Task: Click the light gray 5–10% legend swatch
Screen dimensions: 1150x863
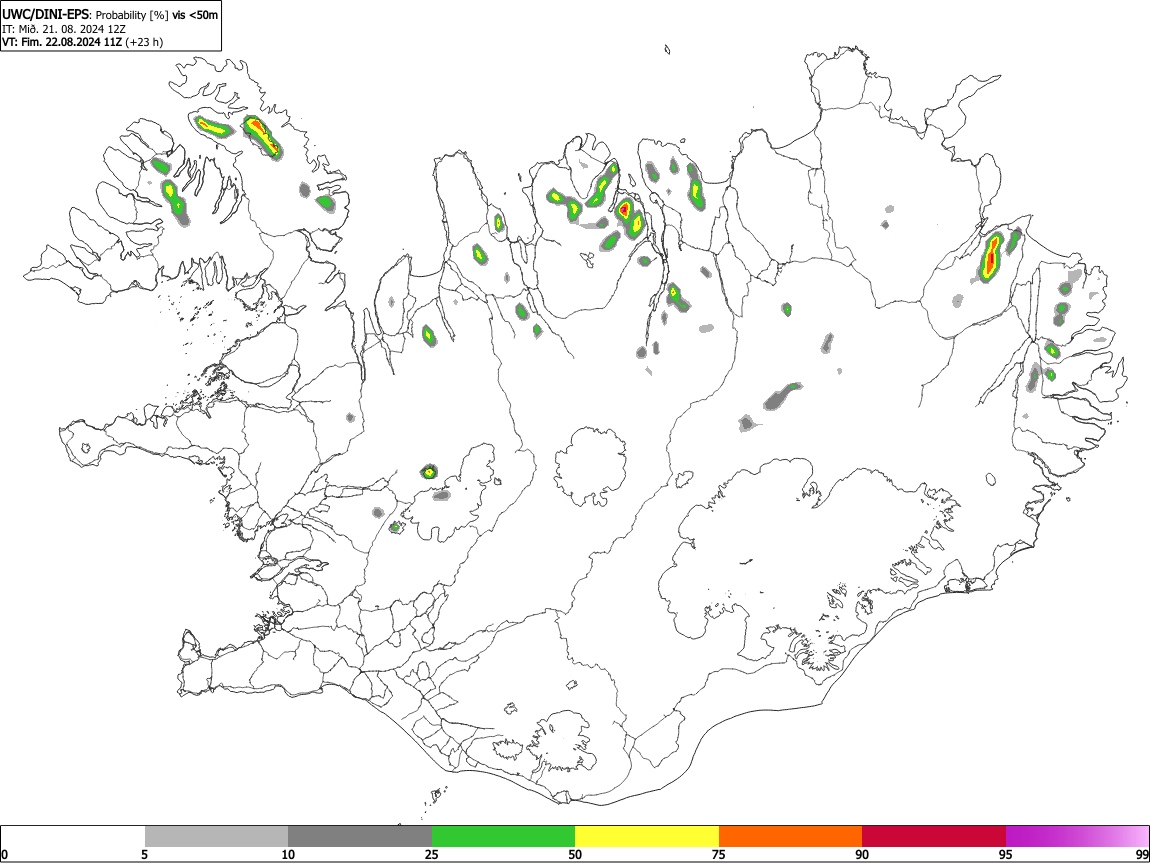Action: point(216,837)
